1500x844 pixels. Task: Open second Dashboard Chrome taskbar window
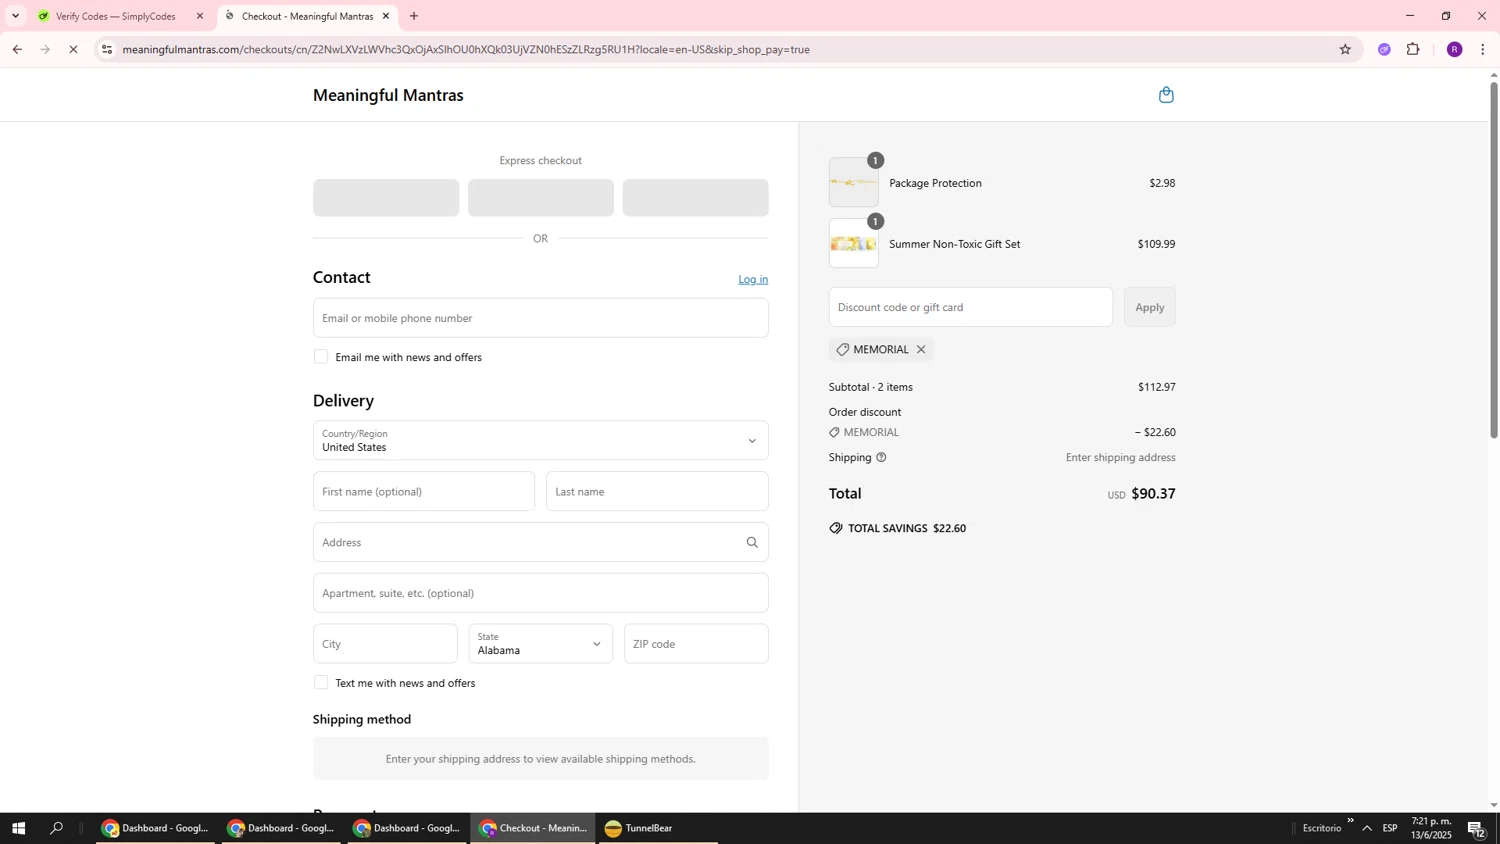click(x=281, y=828)
